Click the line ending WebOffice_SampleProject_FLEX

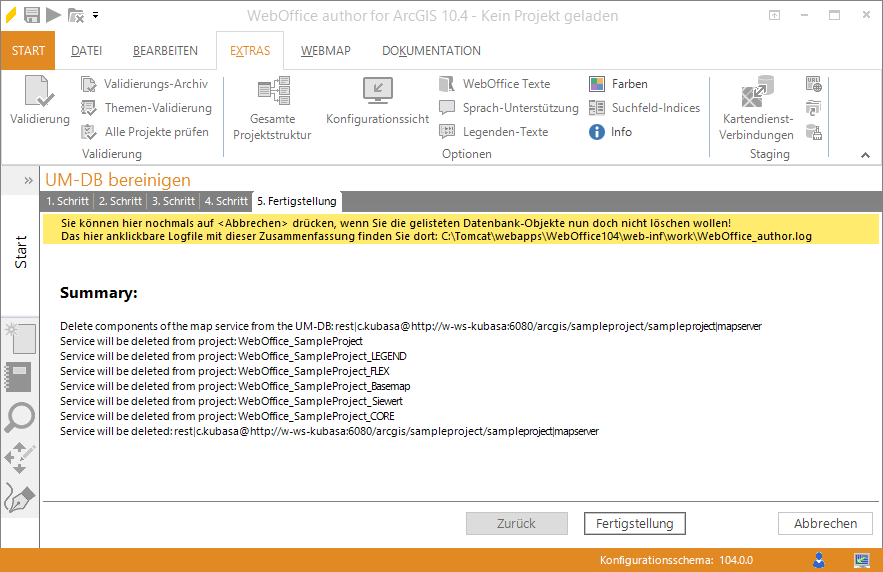pyautogui.click(x=225, y=372)
